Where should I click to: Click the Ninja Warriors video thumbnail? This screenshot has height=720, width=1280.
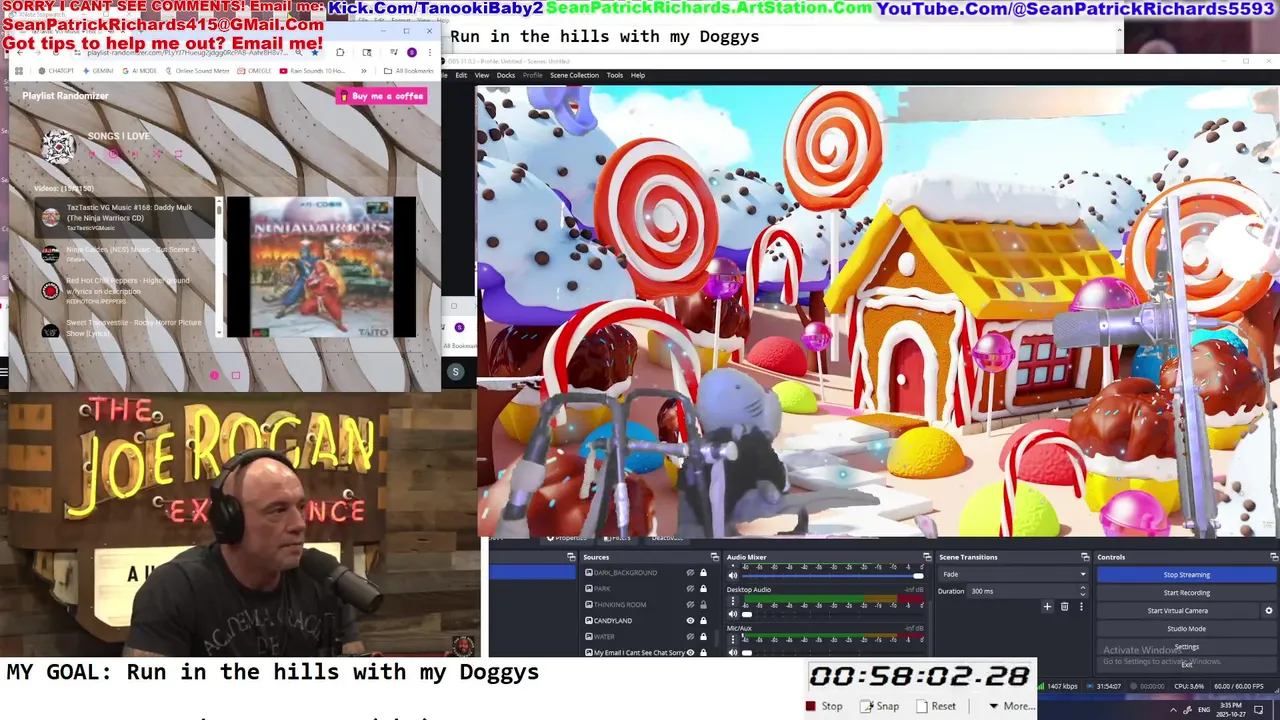click(321, 267)
